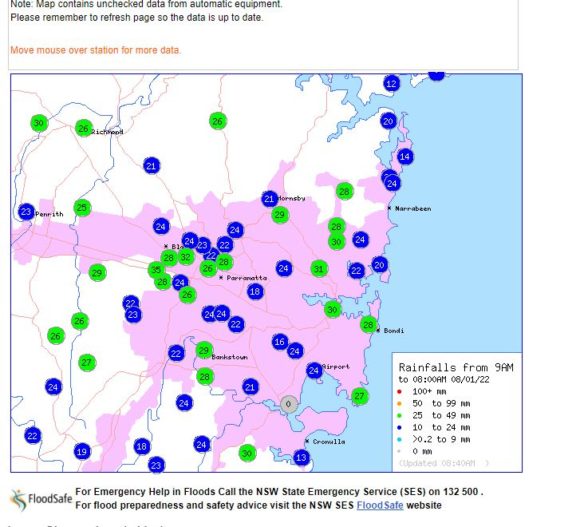This screenshot has width=580, height=527.
Task: Click the '132 500' SES phone number text
Action: pyautogui.click(x=461, y=492)
